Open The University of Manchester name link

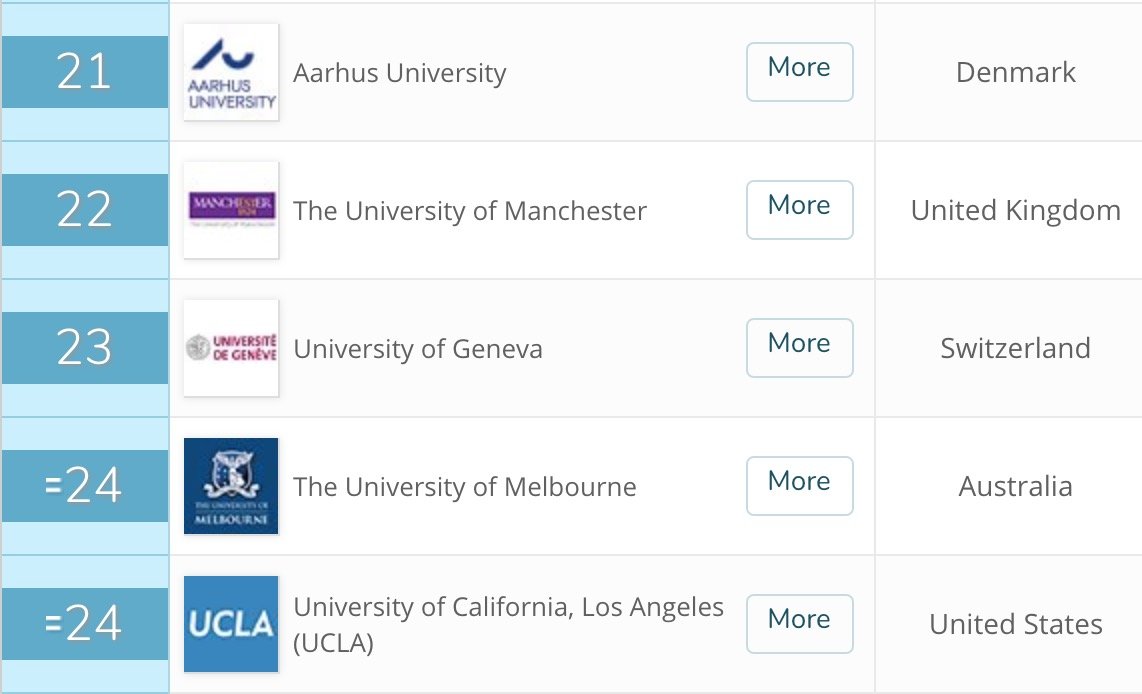coord(470,210)
